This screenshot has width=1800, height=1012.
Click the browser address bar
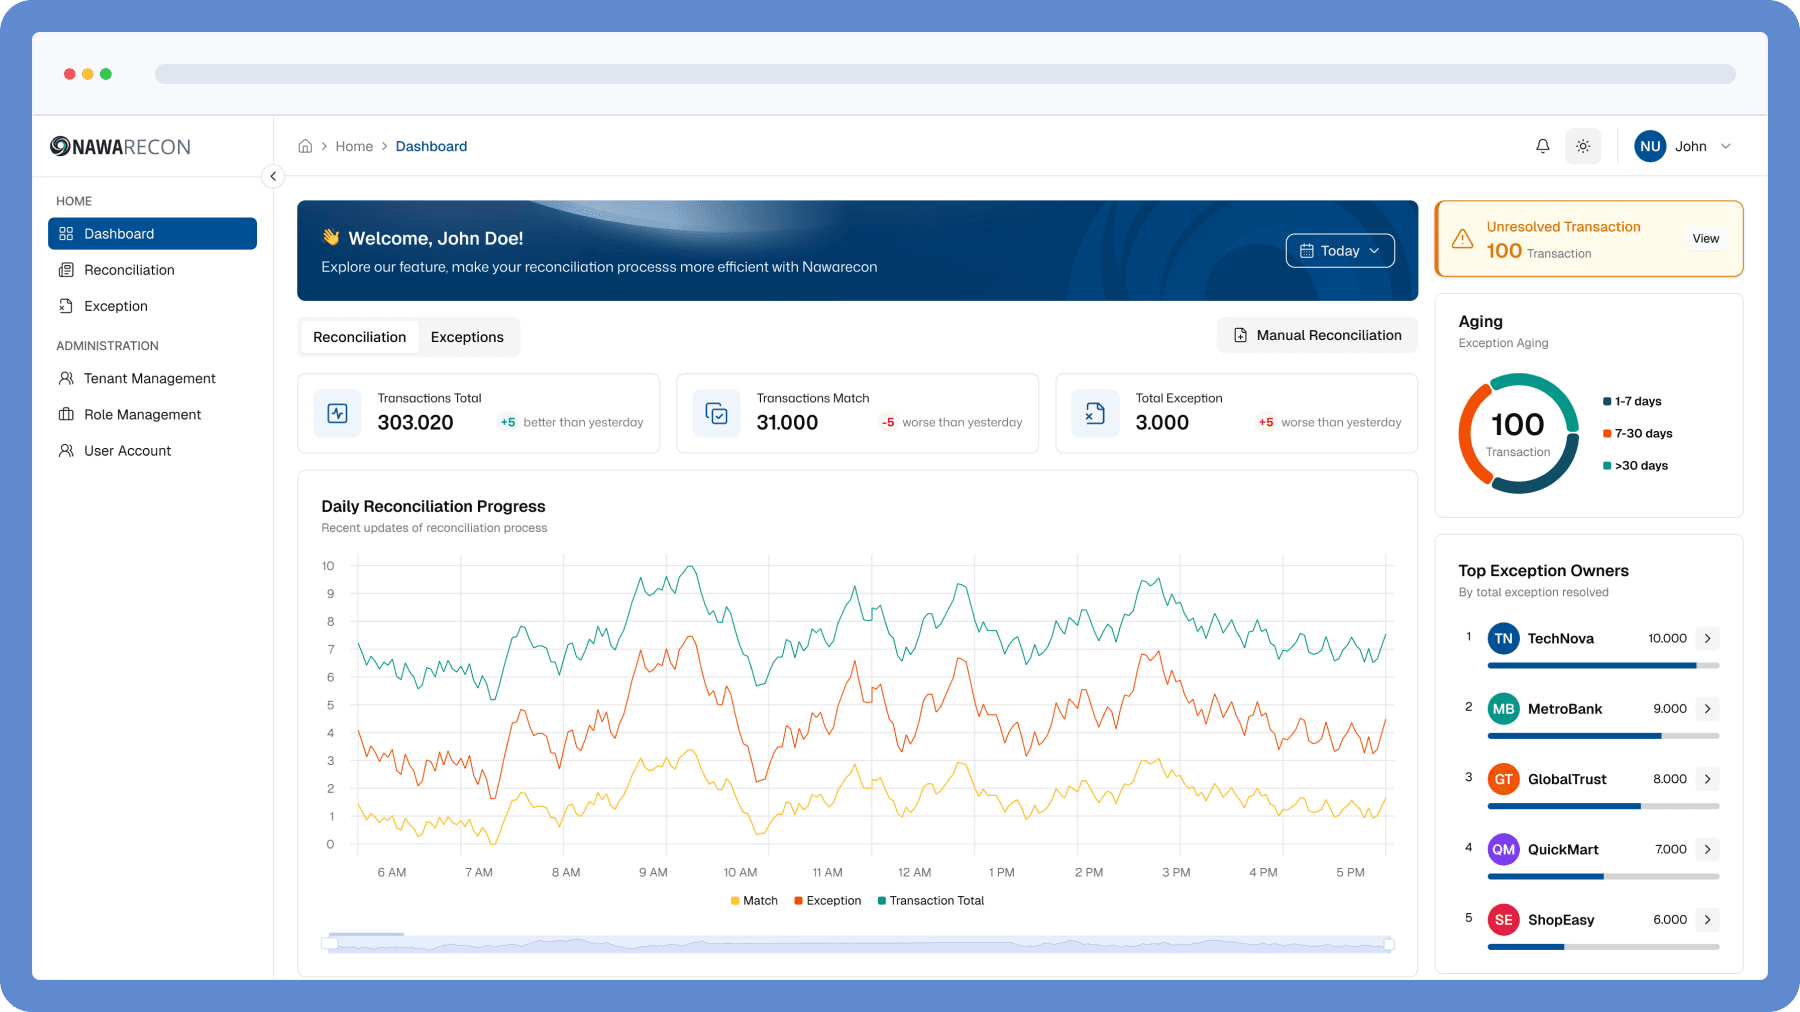[x=945, y=74]
